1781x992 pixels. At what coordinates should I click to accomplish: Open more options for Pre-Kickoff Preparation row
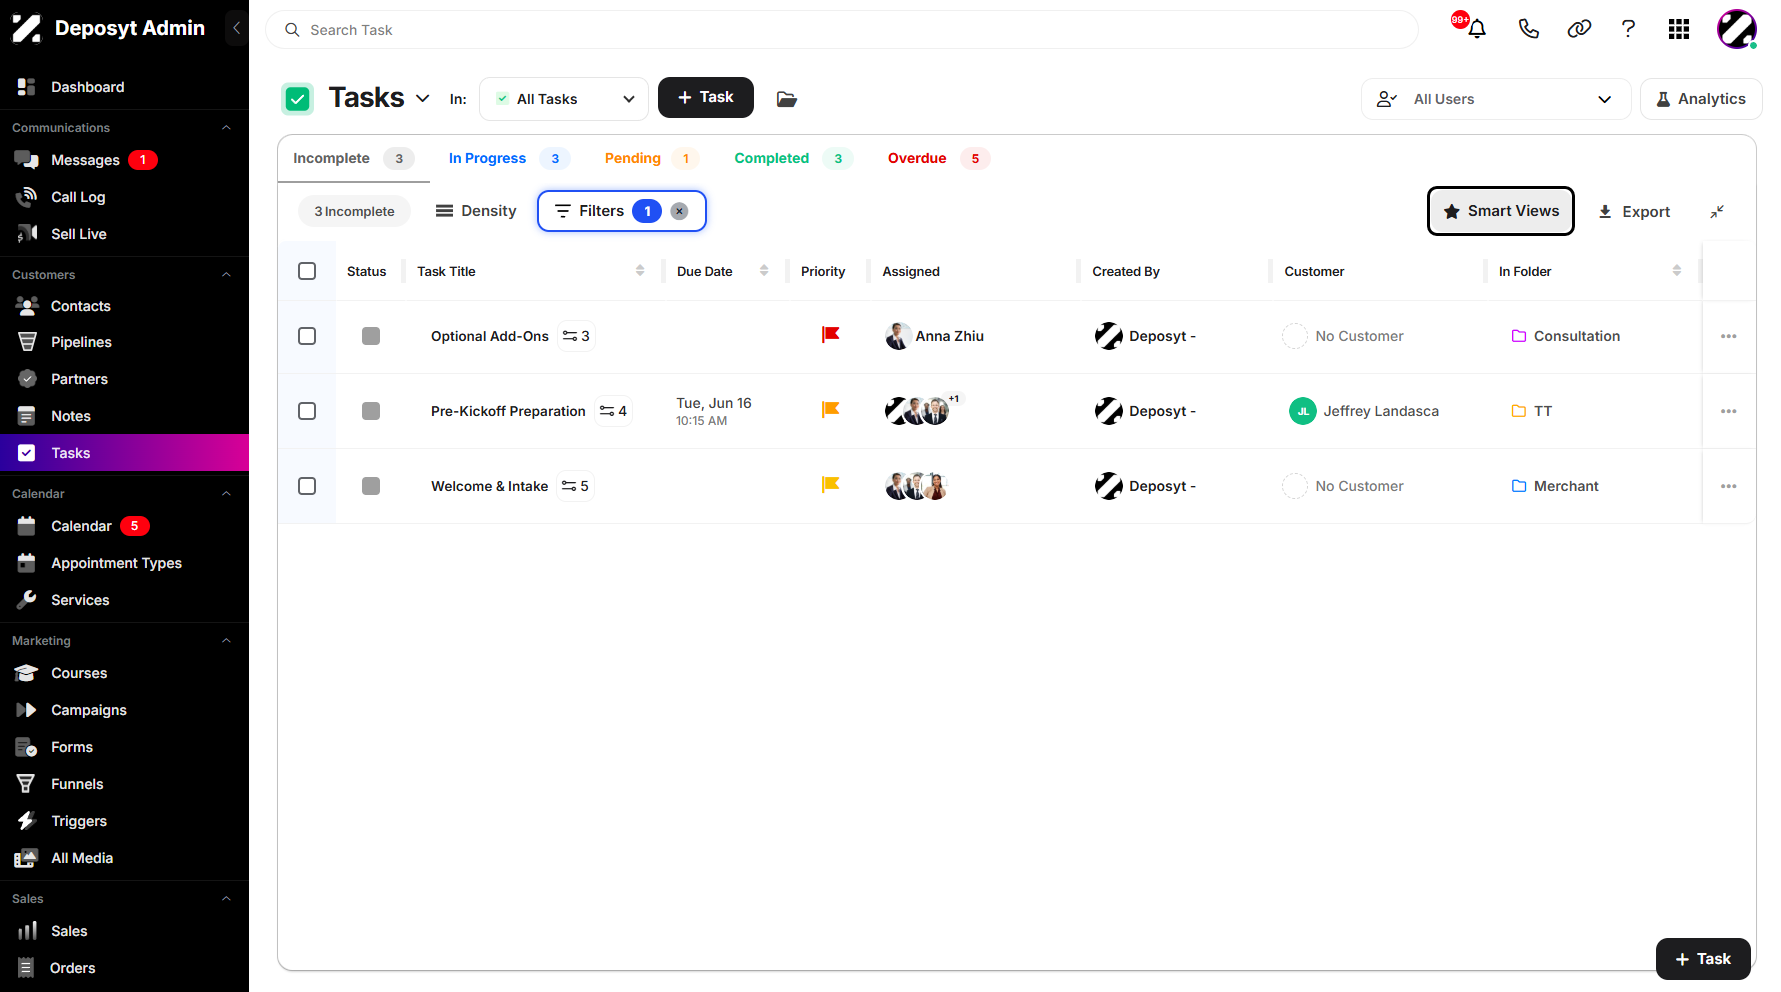(1729, 411)
